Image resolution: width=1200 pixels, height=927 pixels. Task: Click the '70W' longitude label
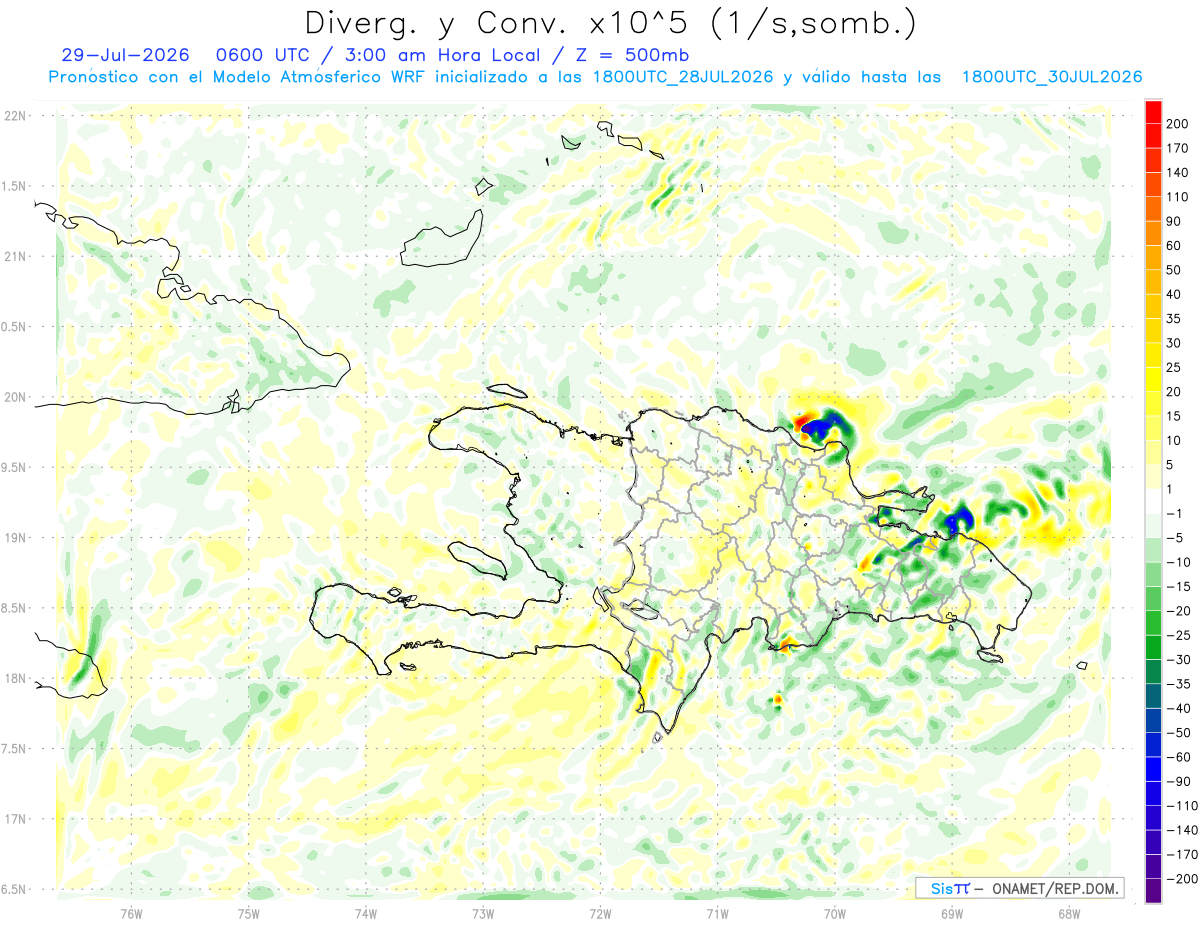click(835, 913)
